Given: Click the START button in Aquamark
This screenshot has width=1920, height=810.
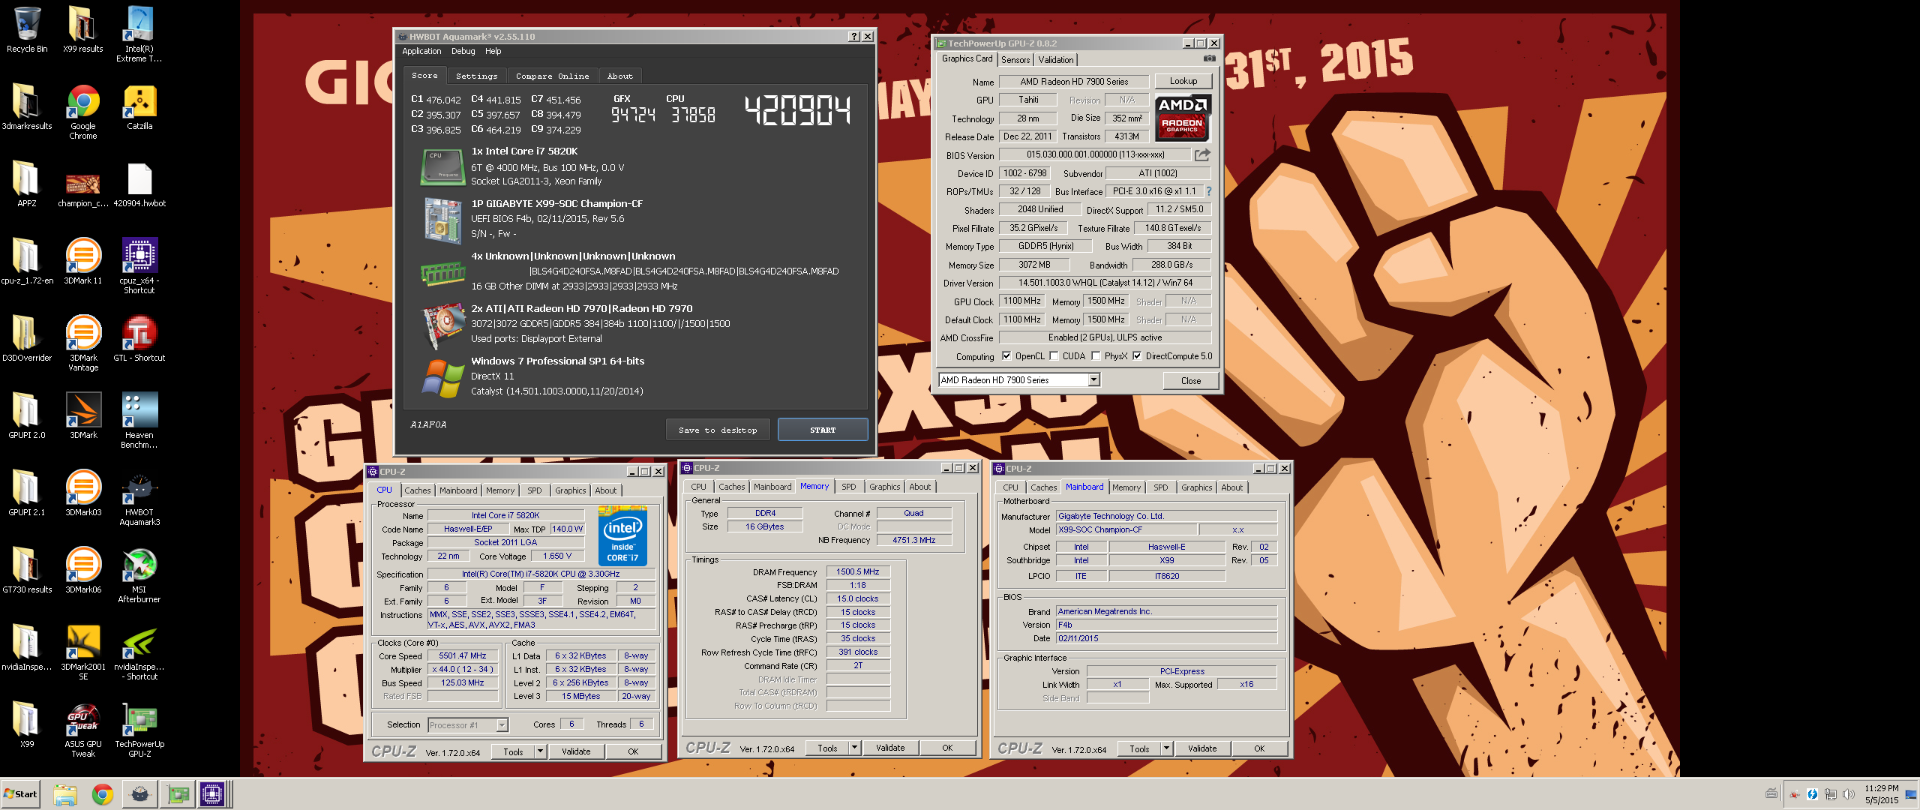Looking at the screenshot, I should (x=822, y=430).
